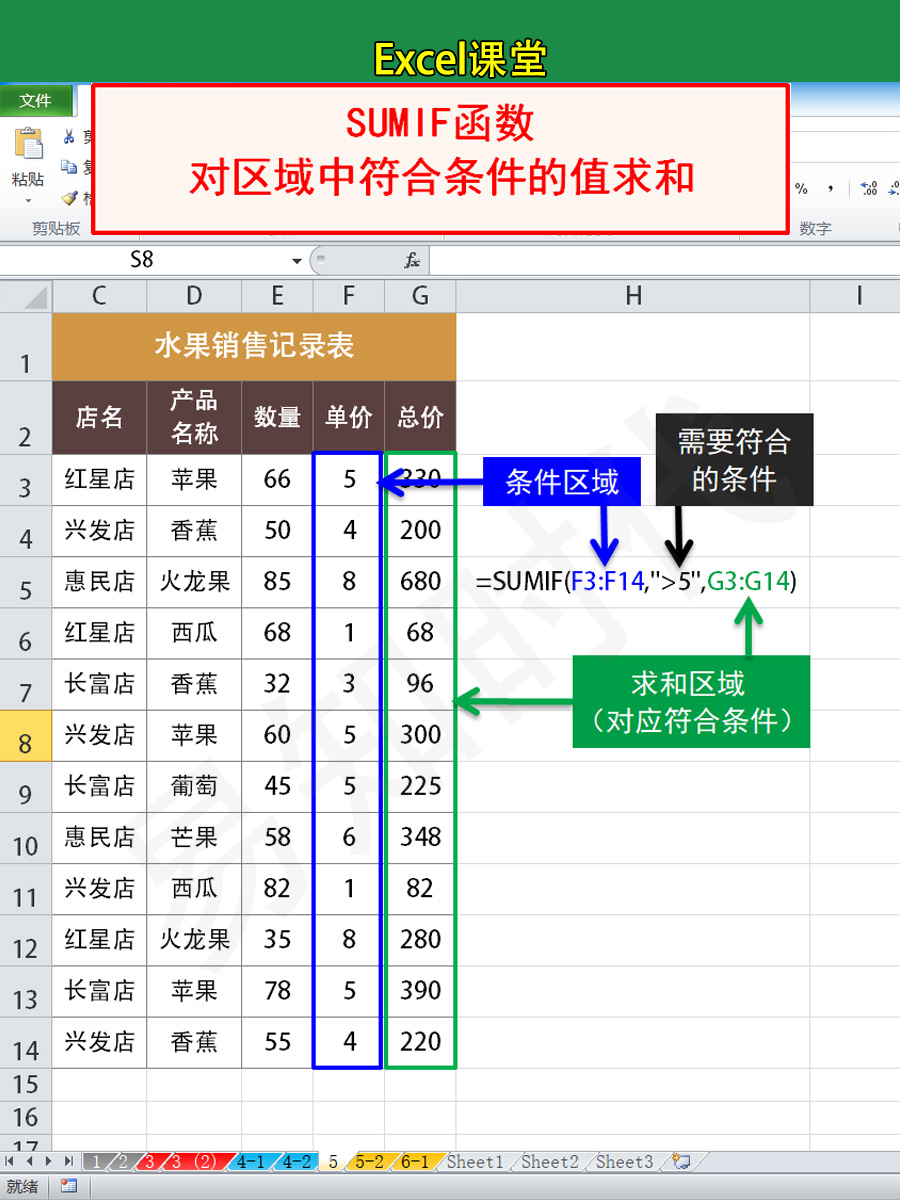Select column E header
Image resolution: width=900 pixels, height=1200 pixels.
coord(277,296)
